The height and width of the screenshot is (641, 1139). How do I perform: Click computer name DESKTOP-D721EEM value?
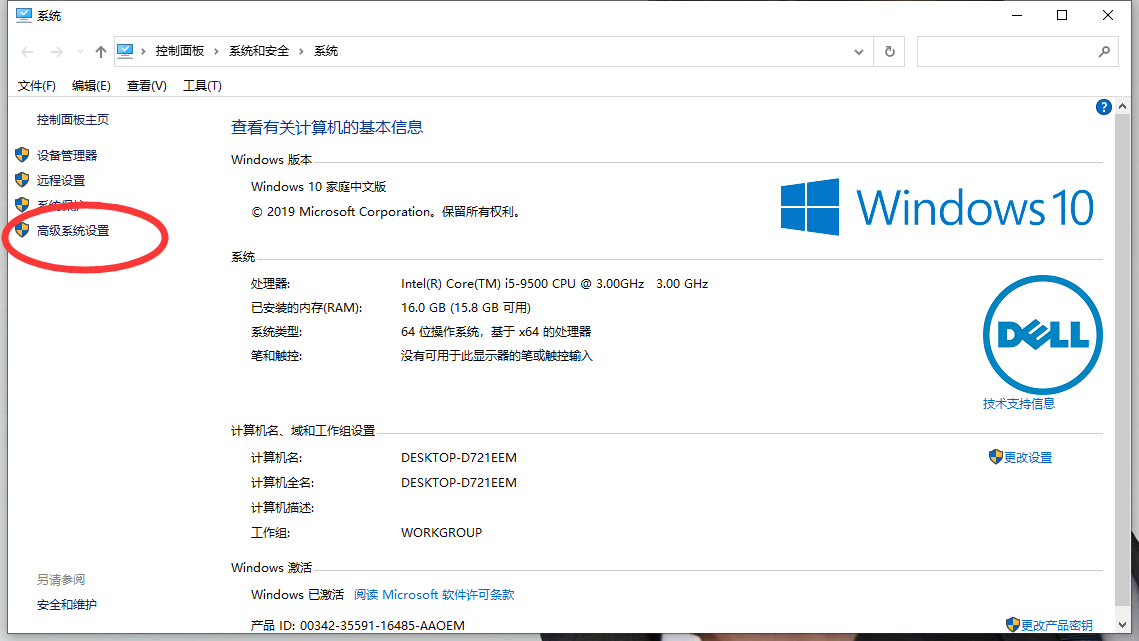pos(458,458)
